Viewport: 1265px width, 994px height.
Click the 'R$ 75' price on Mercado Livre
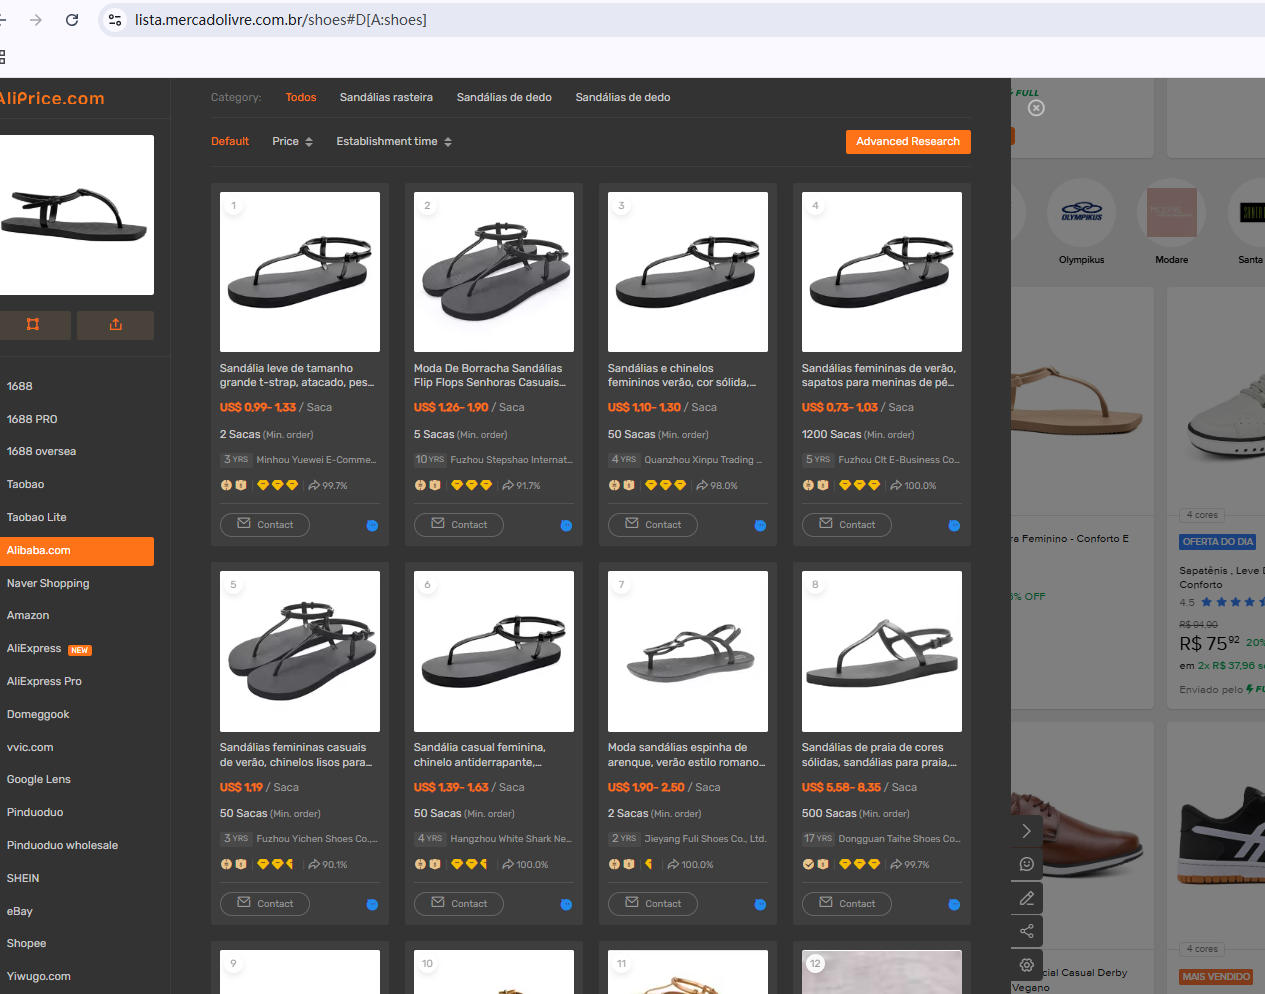(x=1209, y=643)
